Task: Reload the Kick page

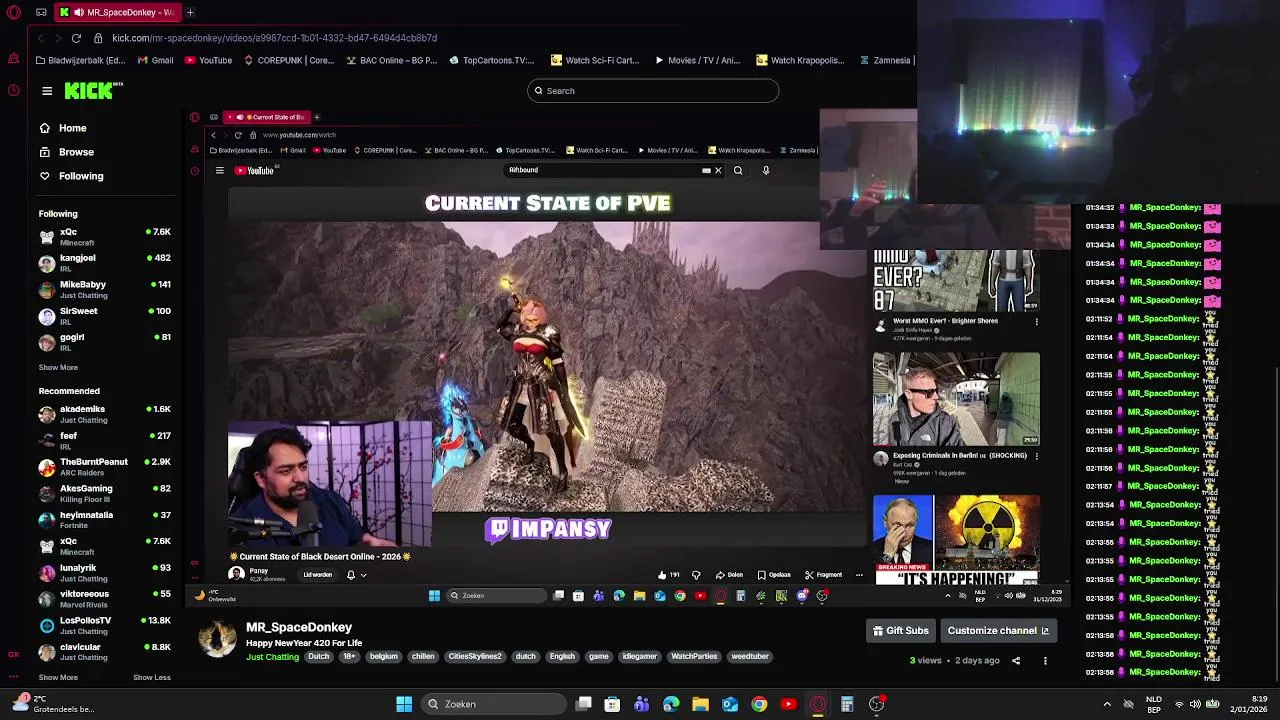Action: pos(76,38)
